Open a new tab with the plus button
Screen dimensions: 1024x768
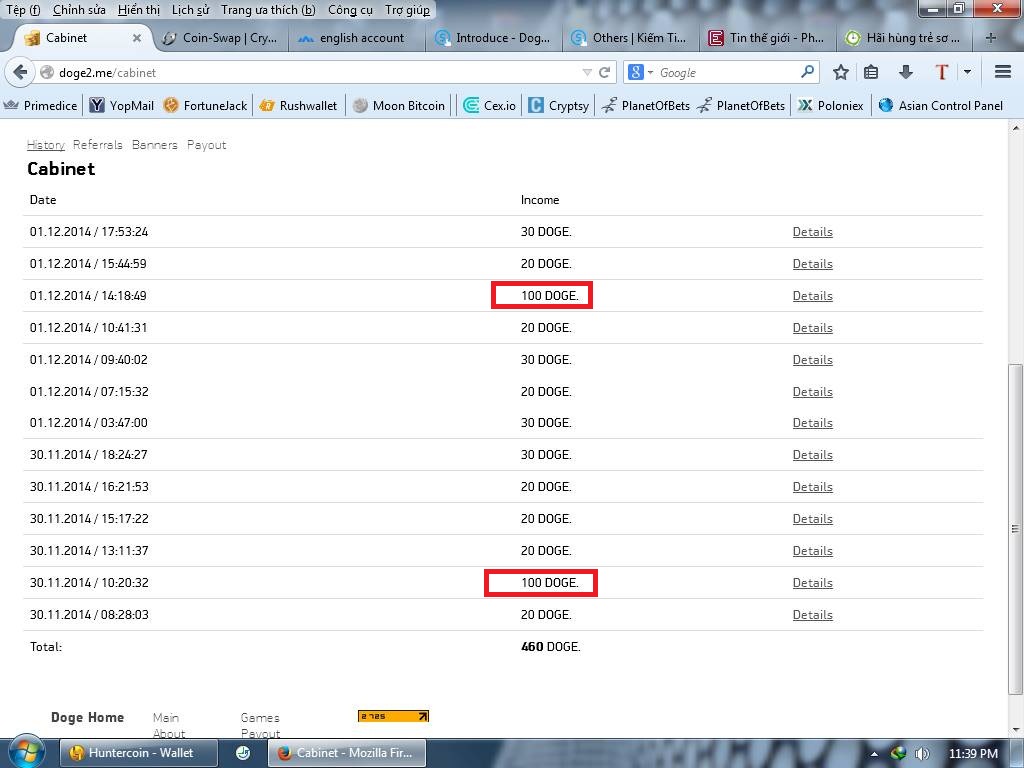(991, 38)
